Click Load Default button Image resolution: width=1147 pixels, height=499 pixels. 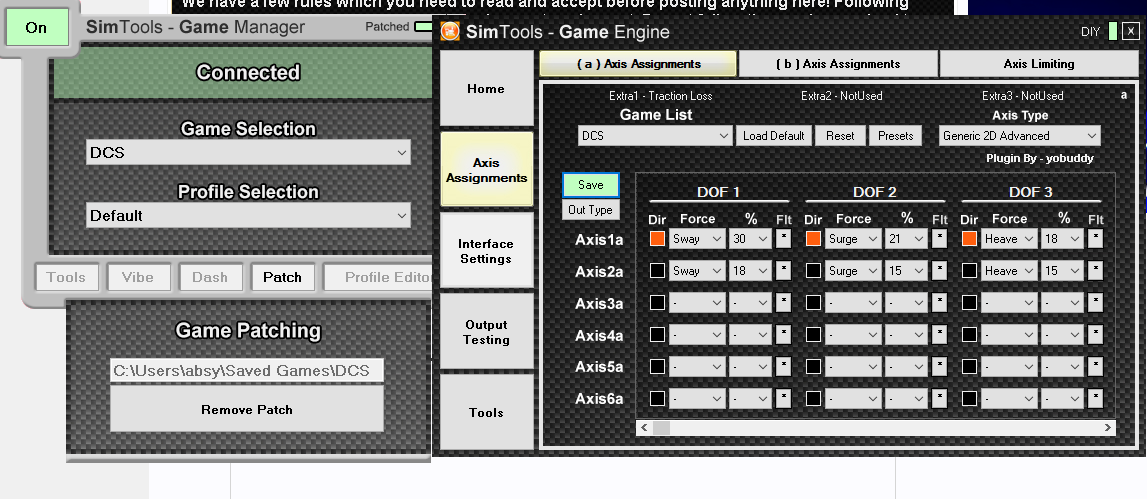[x=773, y=135]
